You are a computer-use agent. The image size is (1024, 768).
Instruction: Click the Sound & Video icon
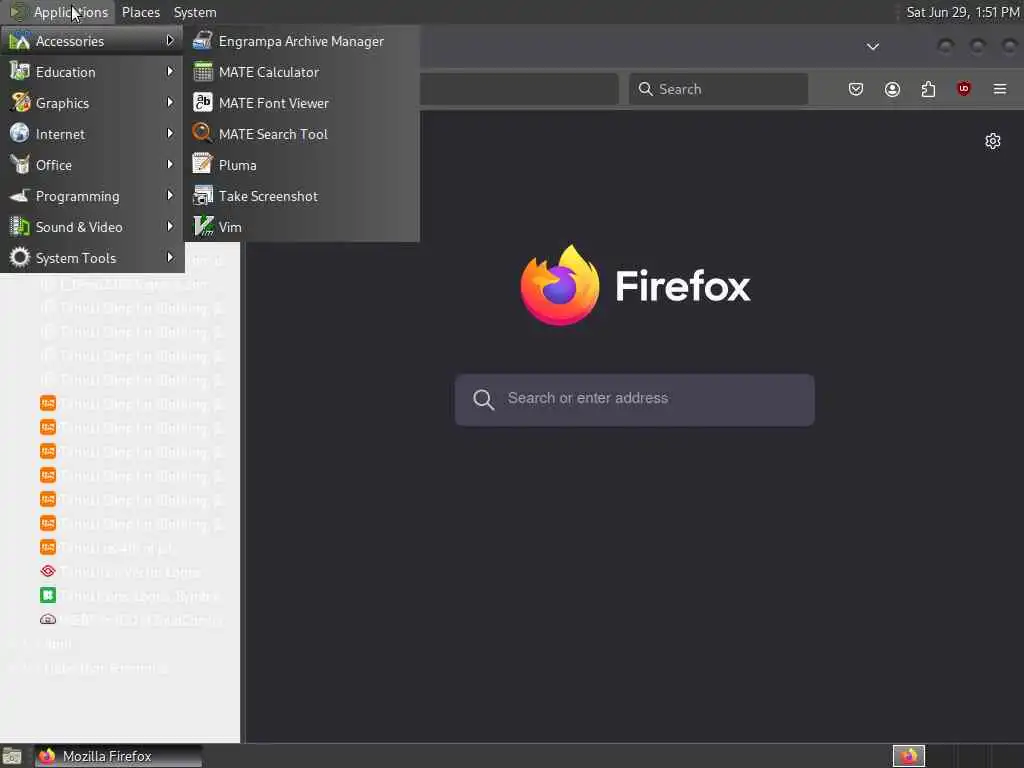tap(20, 227)
